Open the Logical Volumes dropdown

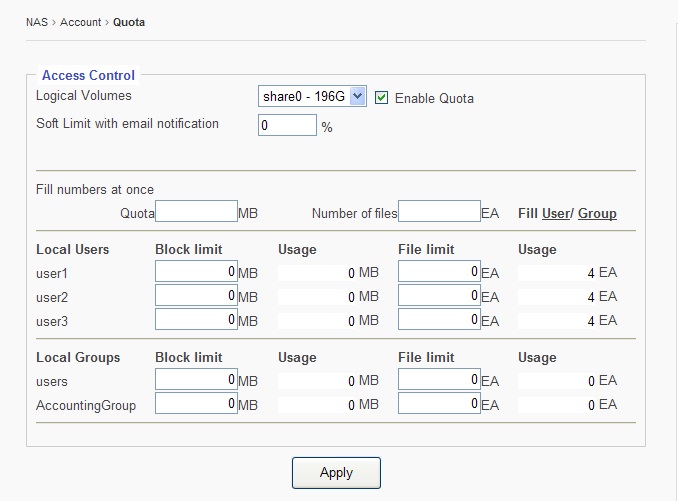coord(313,97)
